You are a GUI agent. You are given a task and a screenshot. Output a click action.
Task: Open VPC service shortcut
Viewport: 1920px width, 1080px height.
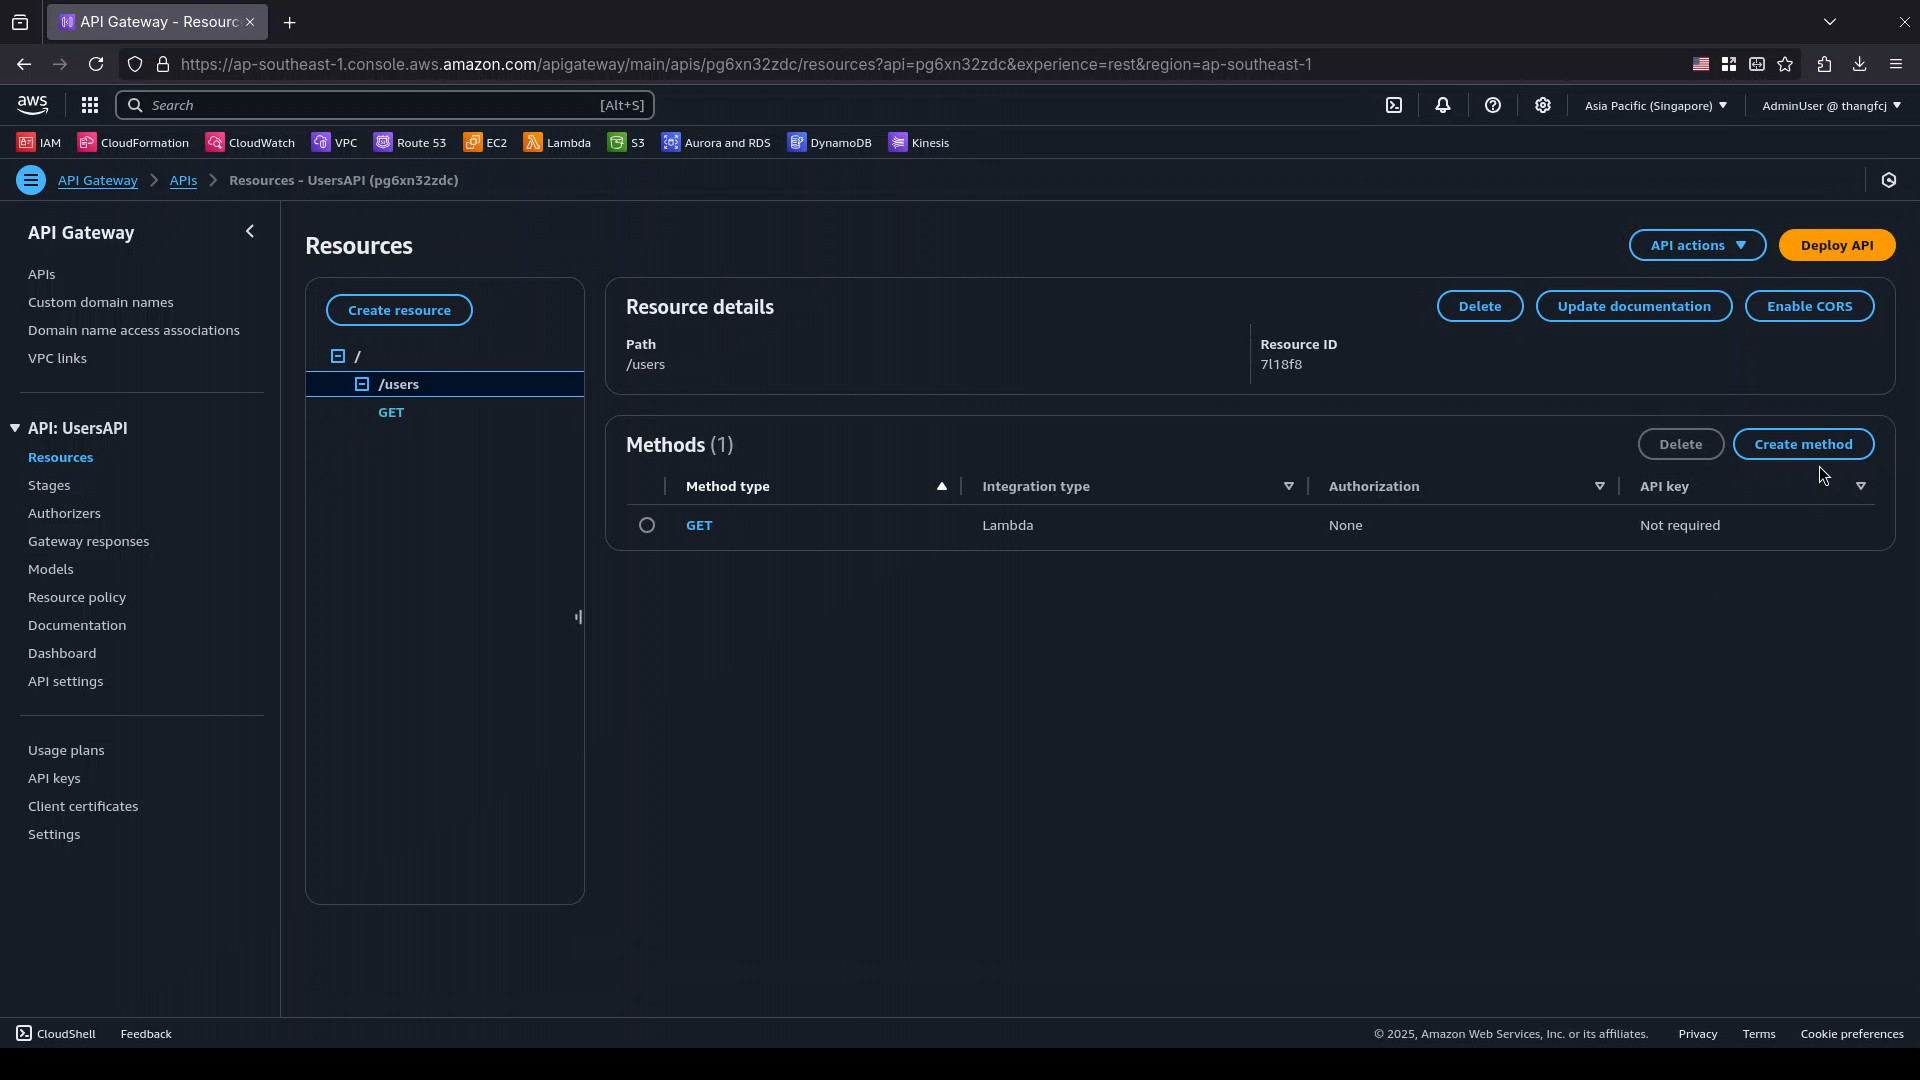pyautogui.click(x=334, y=143)
